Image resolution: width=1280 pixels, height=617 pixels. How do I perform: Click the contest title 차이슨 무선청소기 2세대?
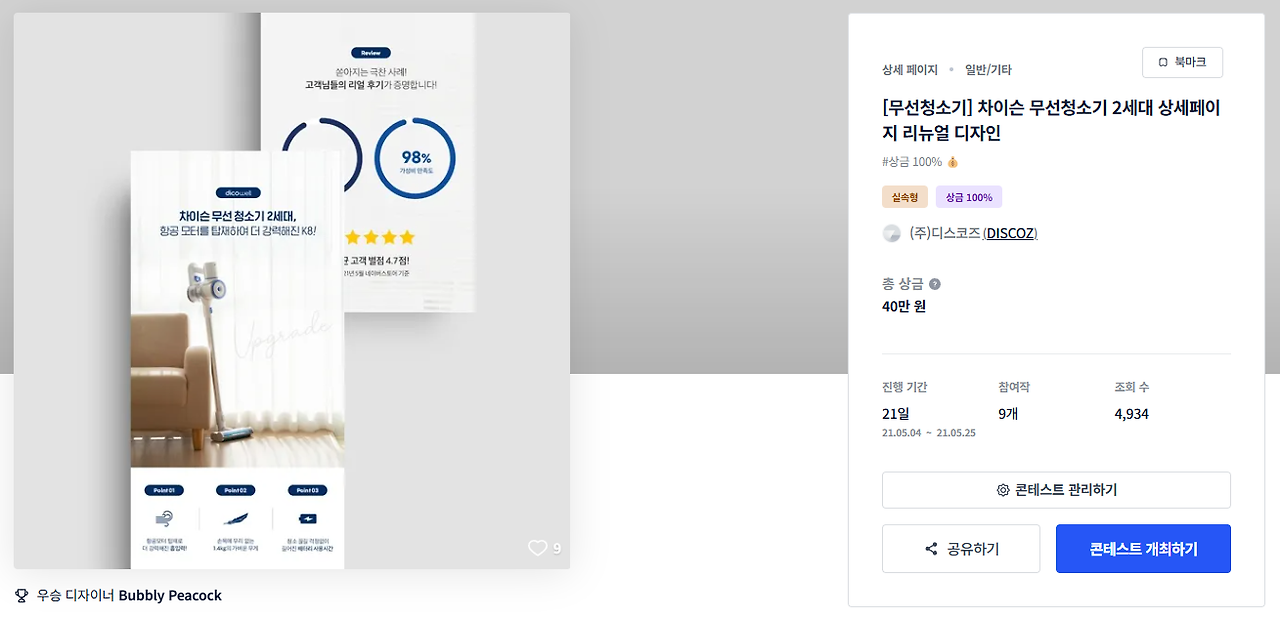(x=1051, y=120)
